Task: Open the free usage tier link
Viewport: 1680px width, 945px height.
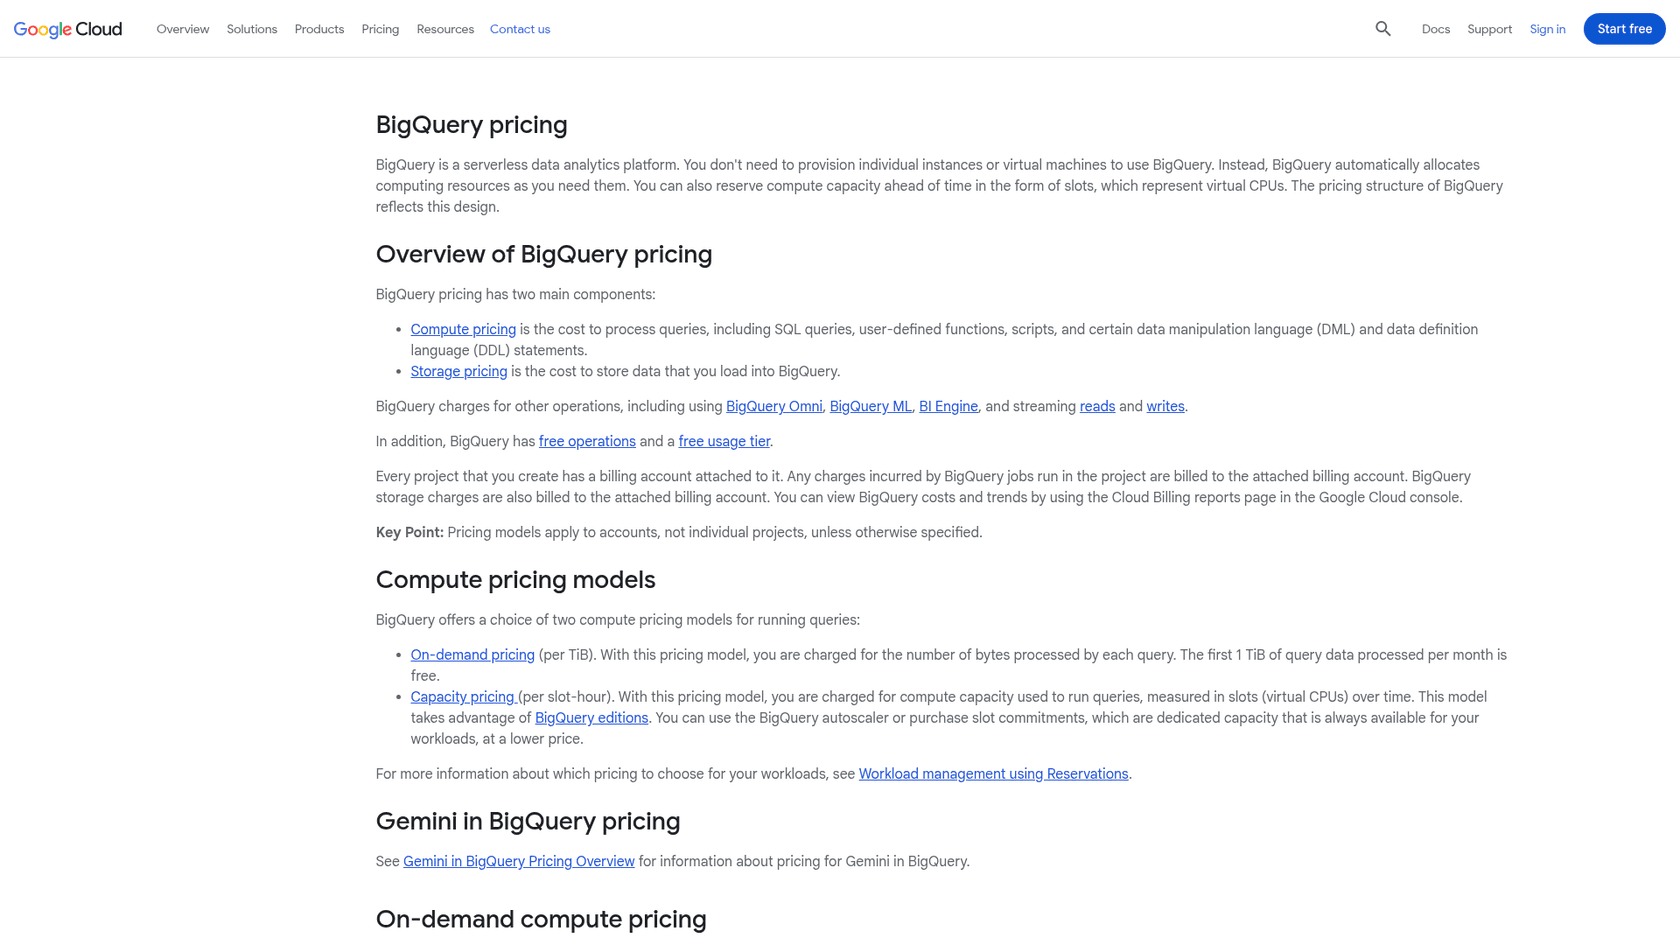Action: pos(724,441)
